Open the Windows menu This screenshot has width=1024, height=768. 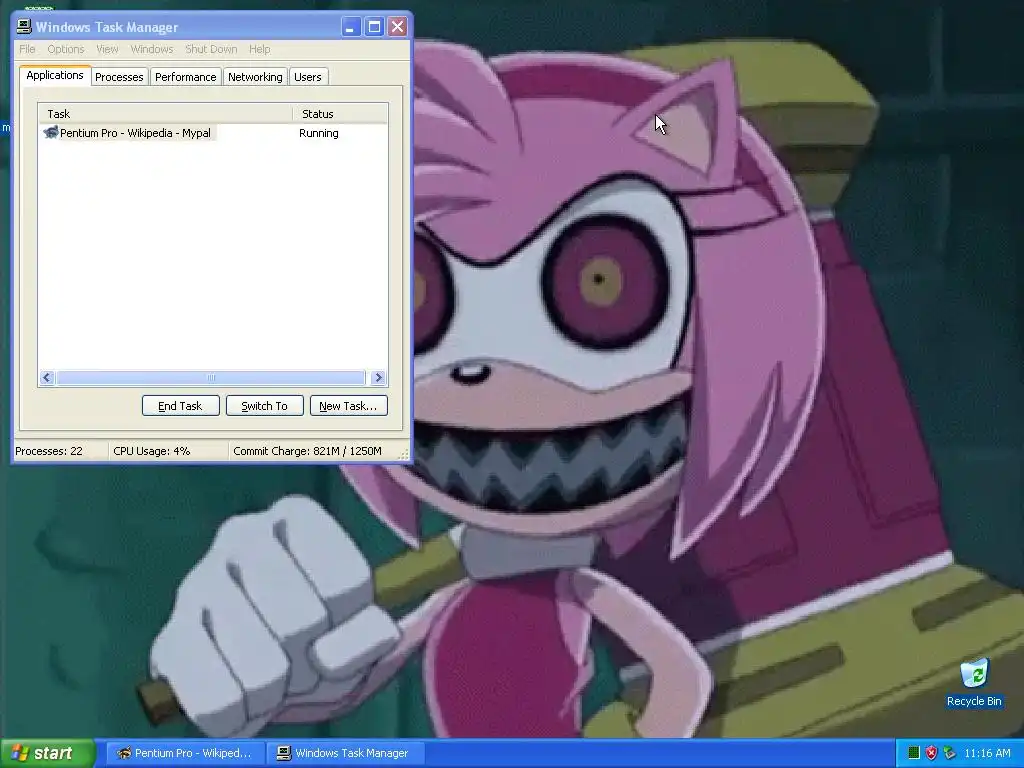coord(152,49)
